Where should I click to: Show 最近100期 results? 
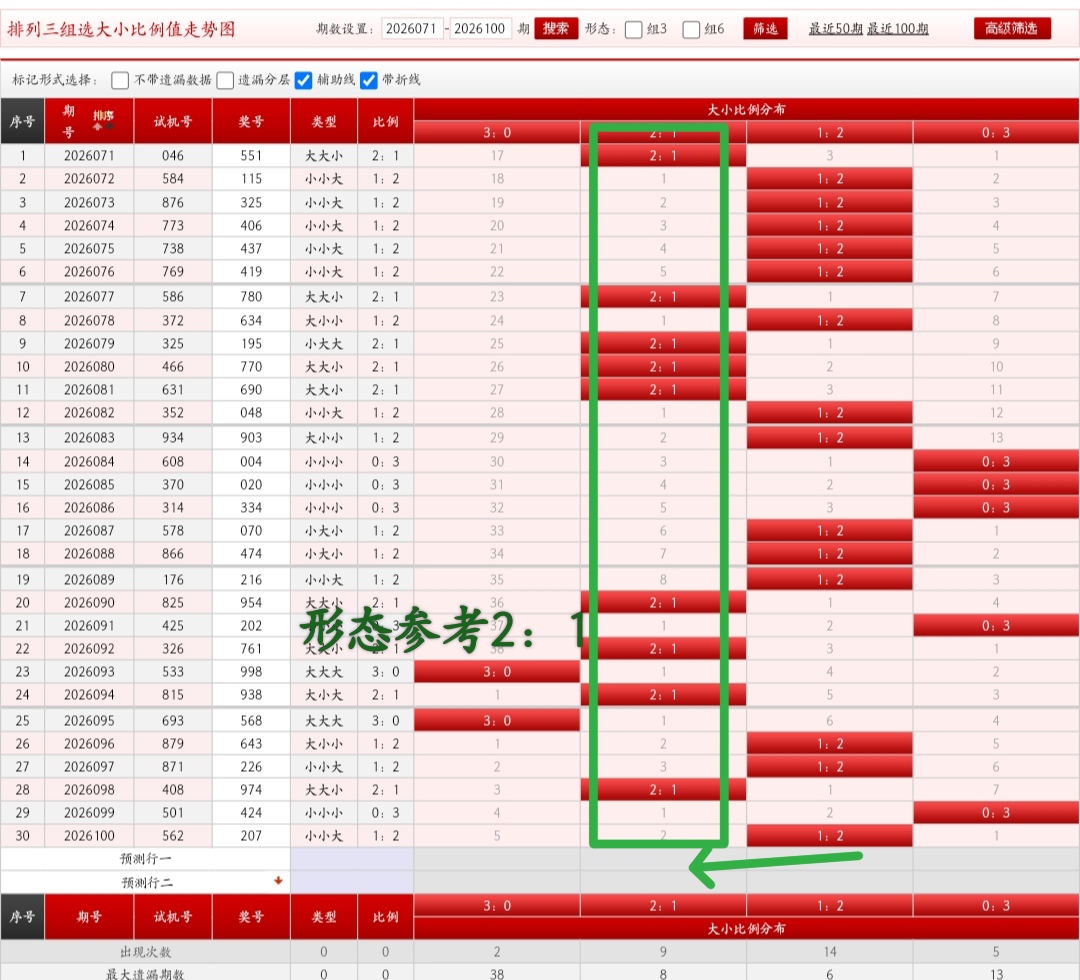click(x=897, y=29)
